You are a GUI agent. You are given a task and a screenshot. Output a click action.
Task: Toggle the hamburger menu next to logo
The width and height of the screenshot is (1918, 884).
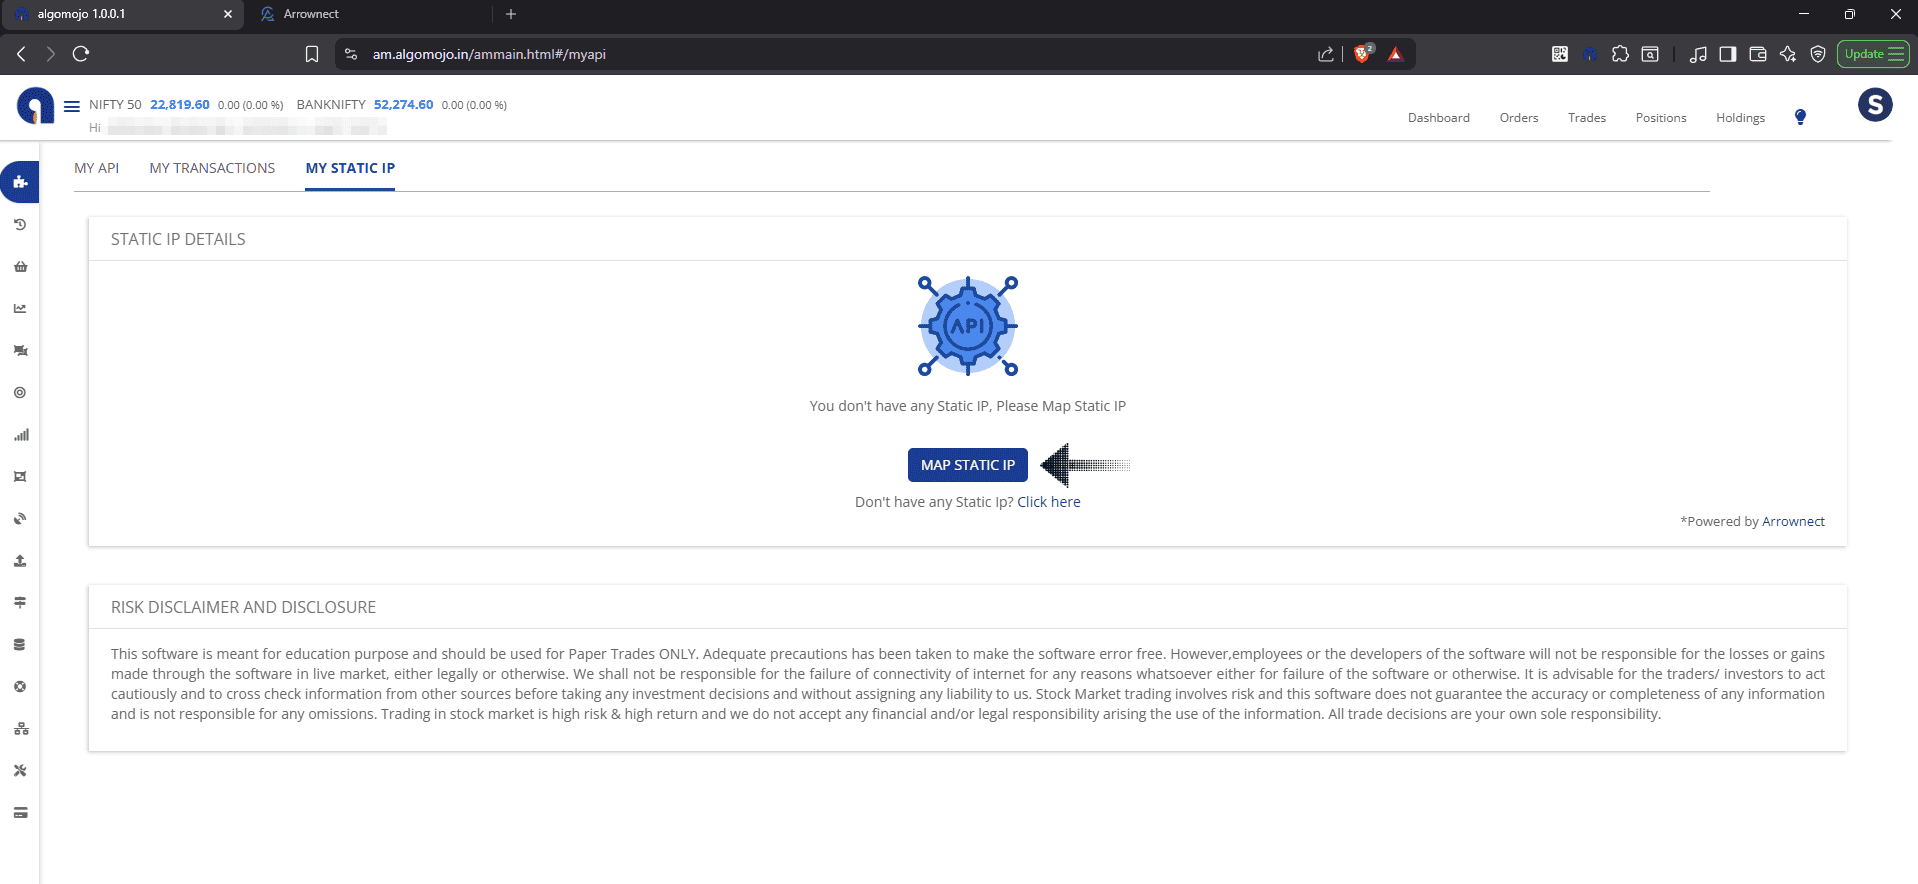click(72, 106)
